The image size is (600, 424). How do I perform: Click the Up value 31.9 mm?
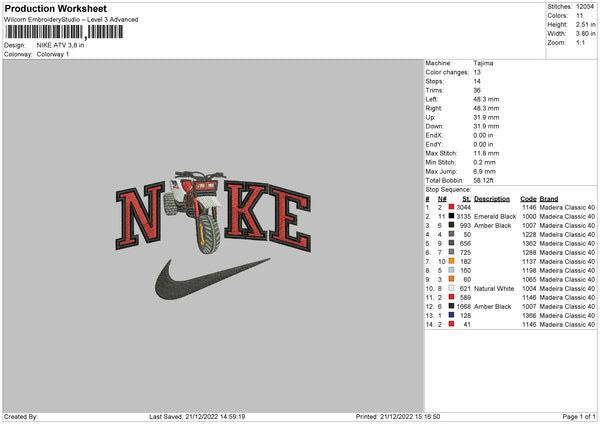pyautogui.click(x=486, y=117)
